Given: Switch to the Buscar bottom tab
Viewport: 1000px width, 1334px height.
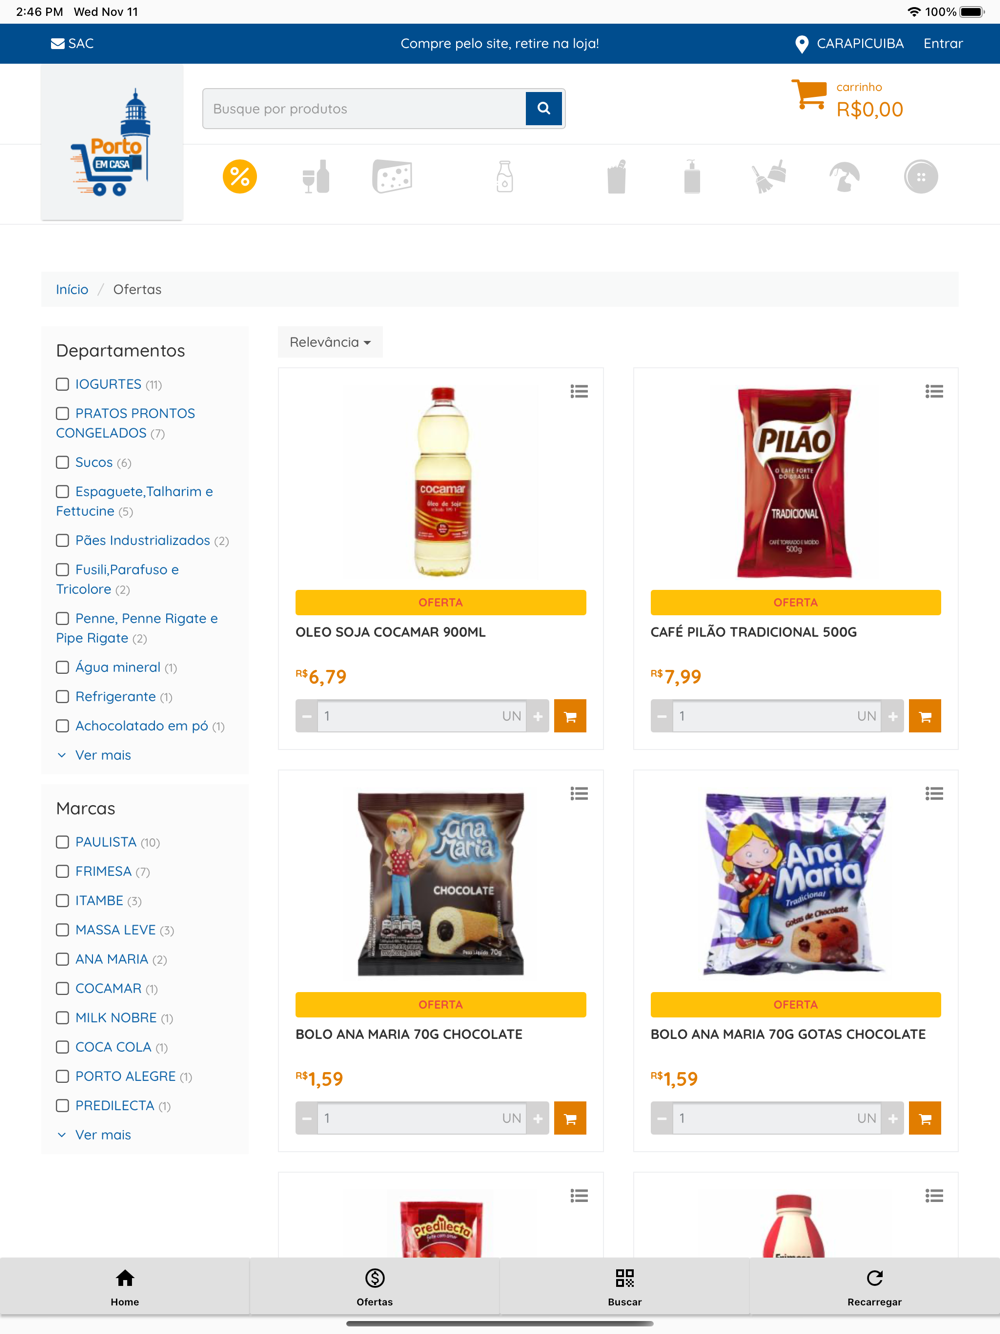Looking at the screenshot, I should coord(625,1287).
